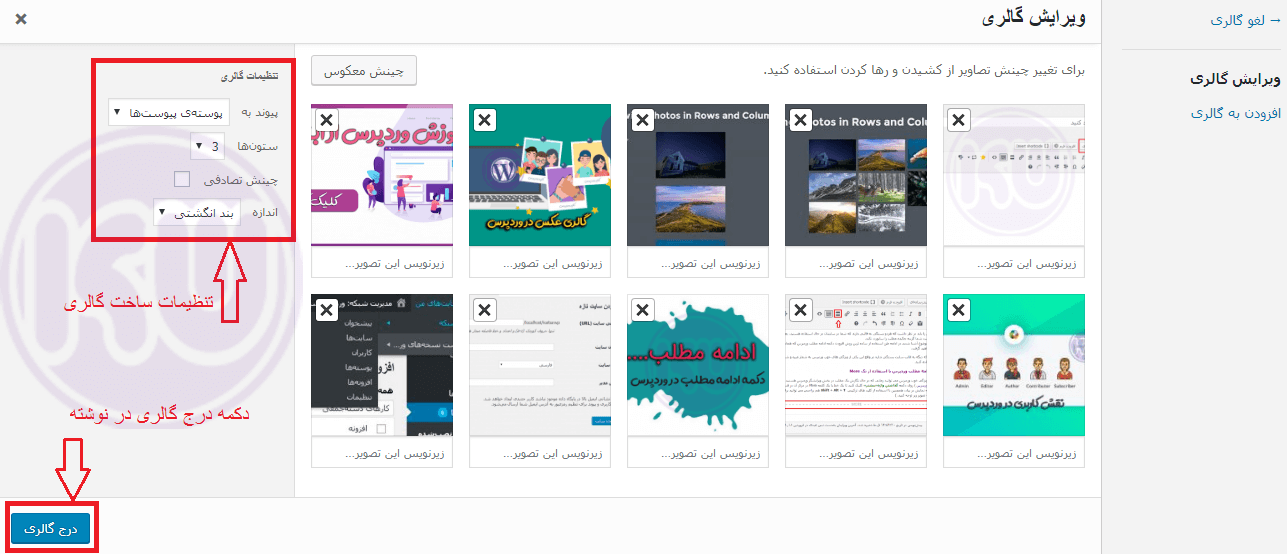Viewport: 1287px width, 554px height.
Task: Select the white editor toolbar screenshot thumbnail
Action: pos(1014,175)
